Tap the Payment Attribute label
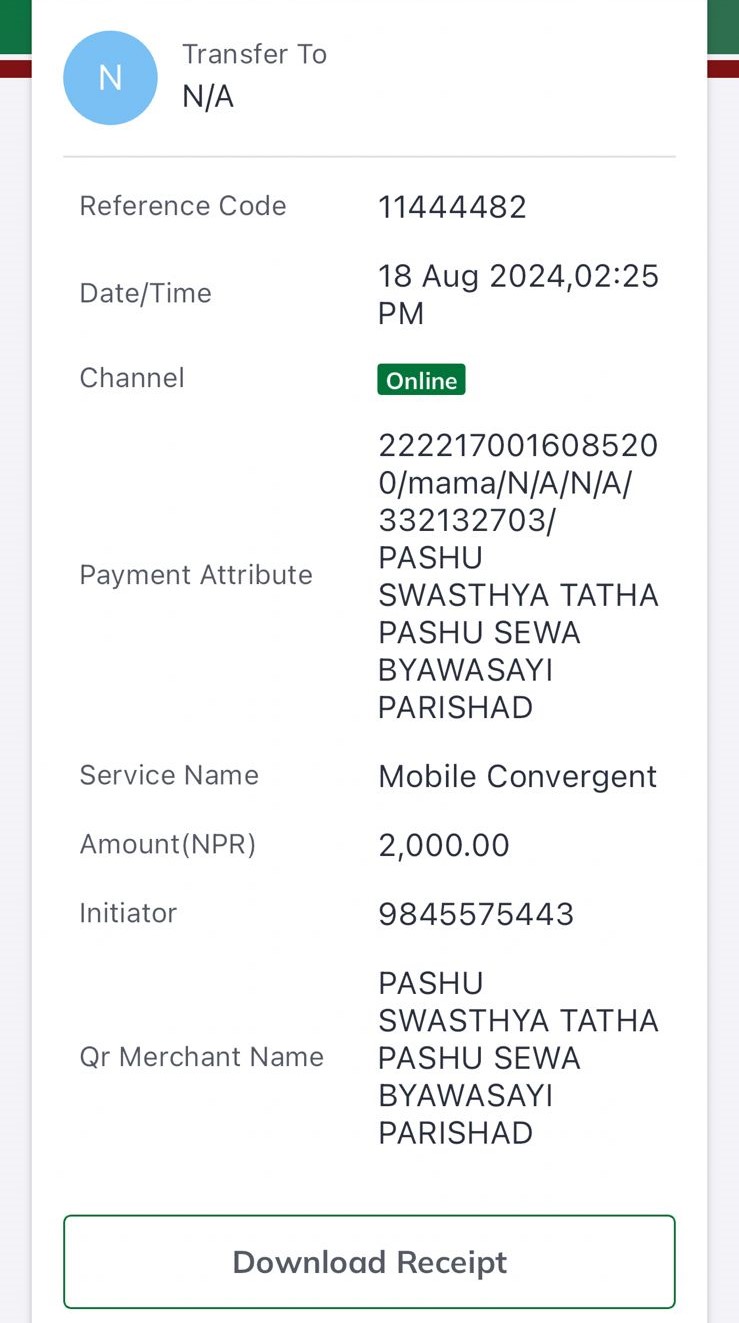Screen dimensions: 739x1323 (x=196, y=575)
